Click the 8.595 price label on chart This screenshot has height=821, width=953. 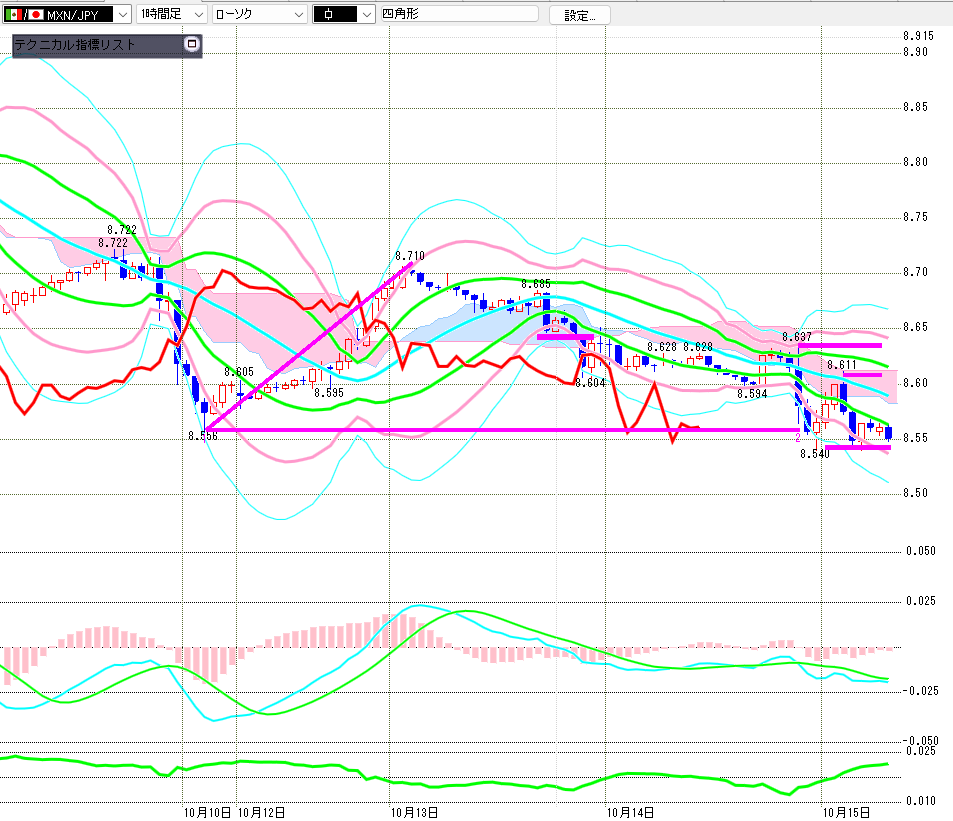click(x=329, y=393)
